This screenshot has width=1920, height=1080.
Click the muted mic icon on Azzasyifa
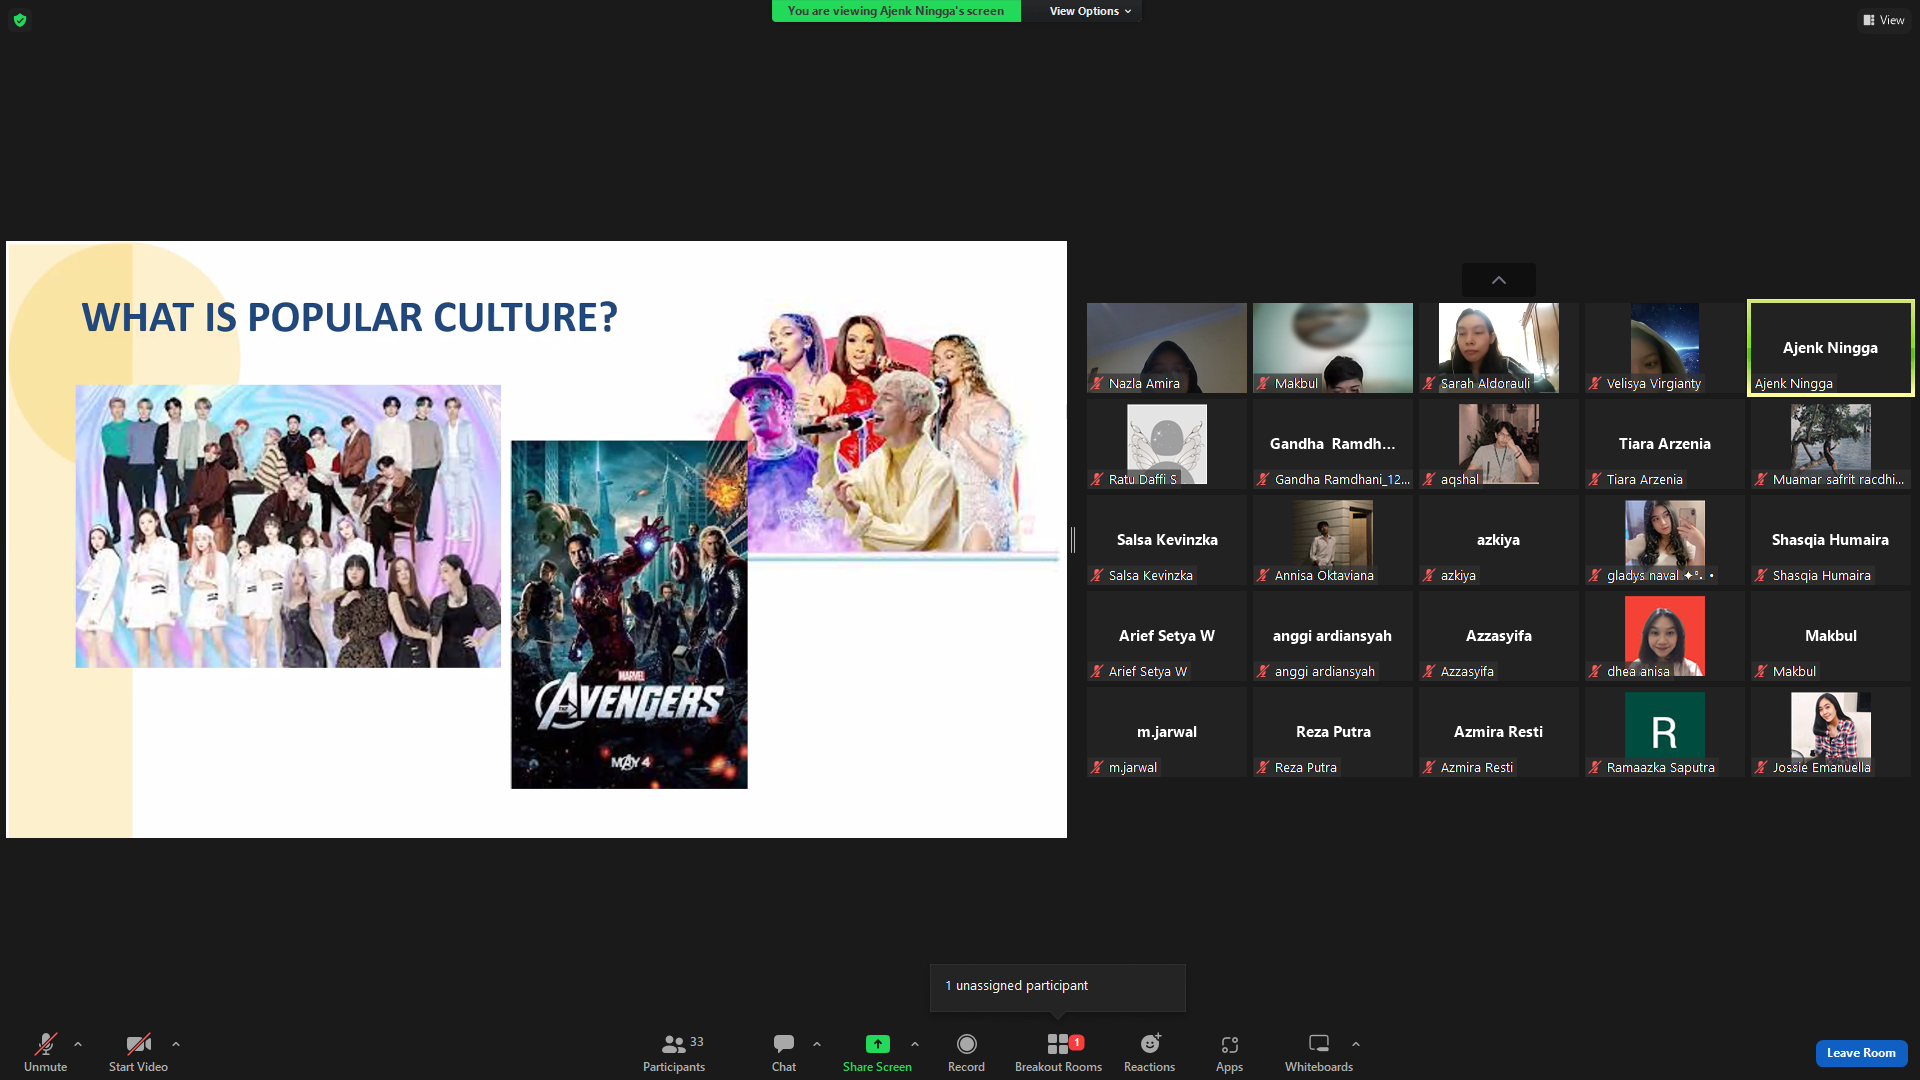1429,672
